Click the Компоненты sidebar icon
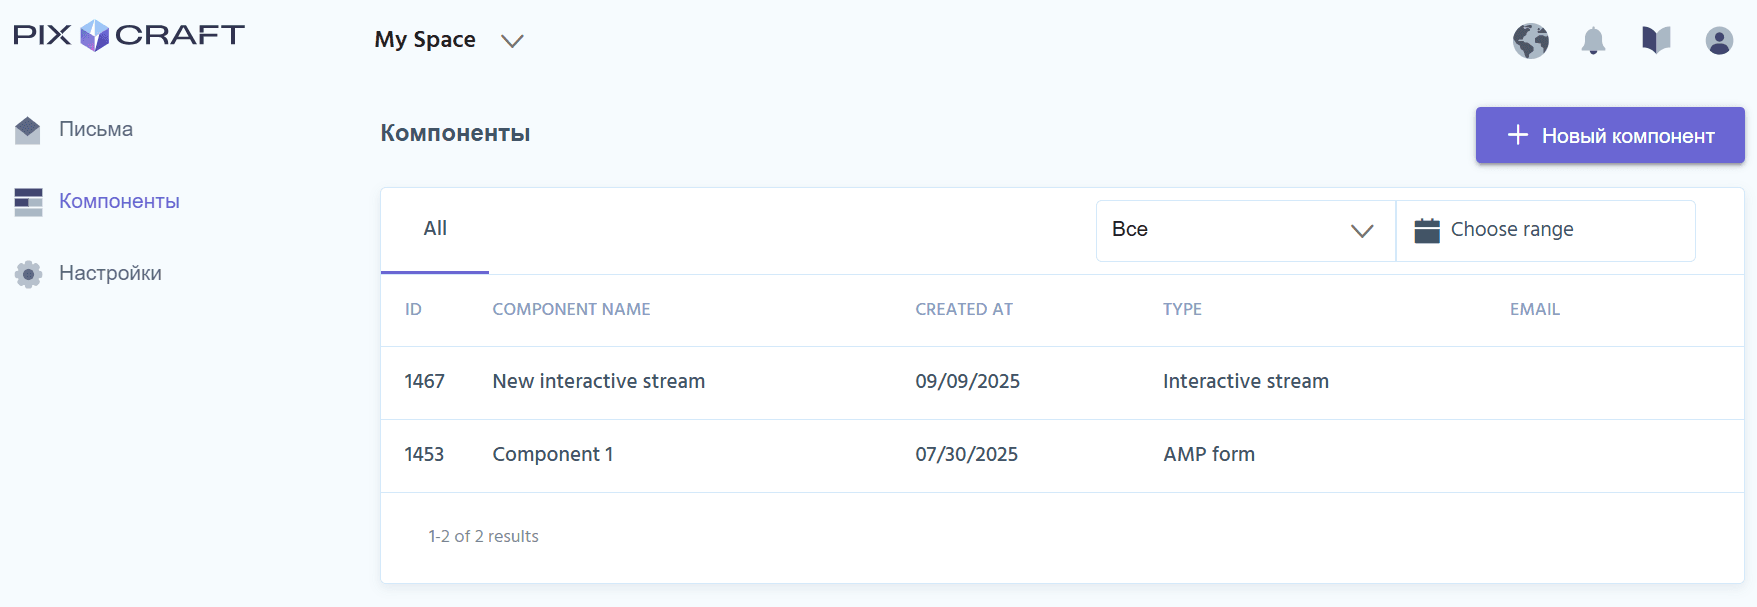The width and height of the screenshot is (1757, 607). pyautogui.click(x=28, y=202)
